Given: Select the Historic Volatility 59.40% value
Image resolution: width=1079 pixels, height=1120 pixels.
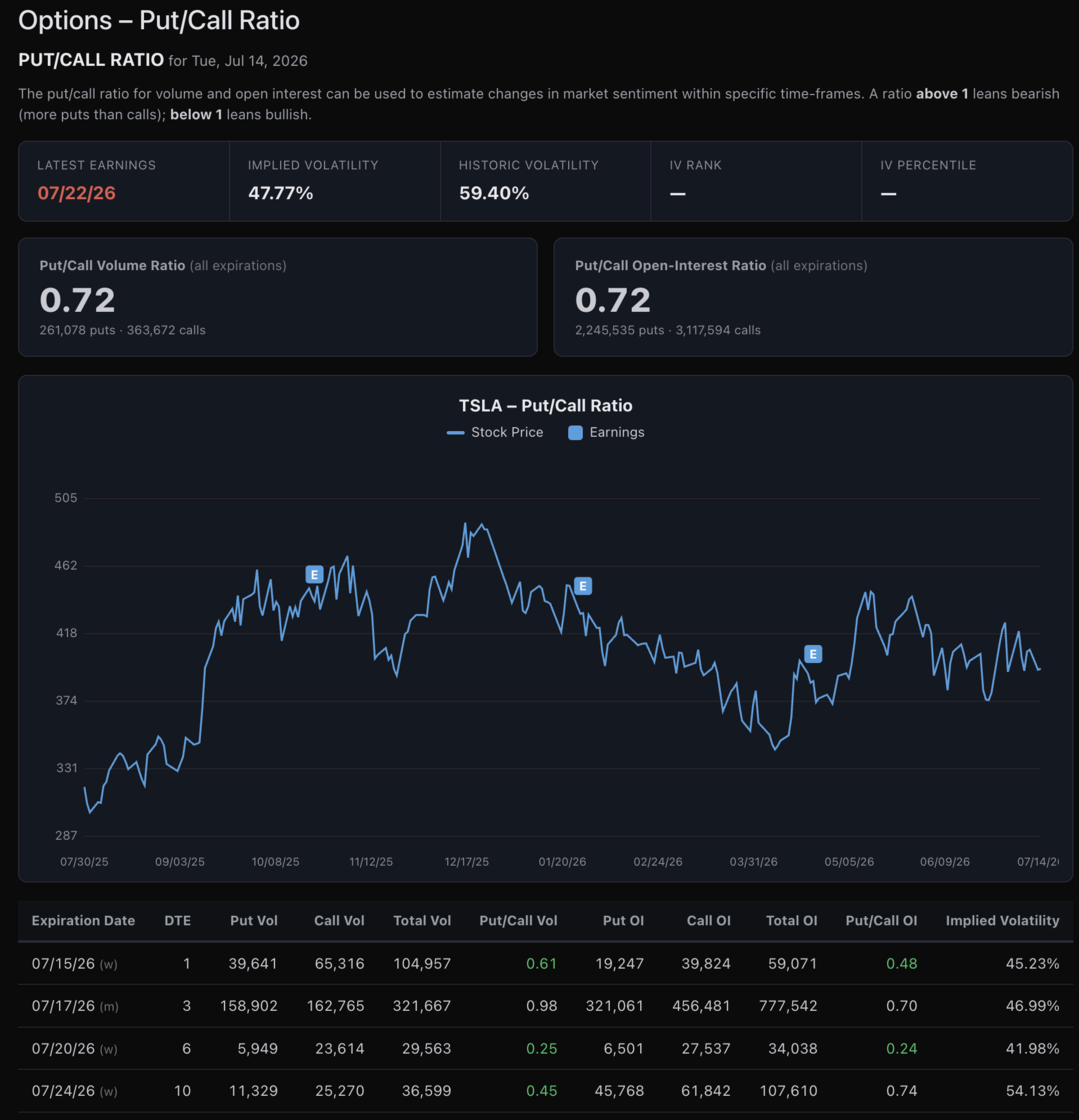Looking at the screenshot, I should (x=494, y=193).
